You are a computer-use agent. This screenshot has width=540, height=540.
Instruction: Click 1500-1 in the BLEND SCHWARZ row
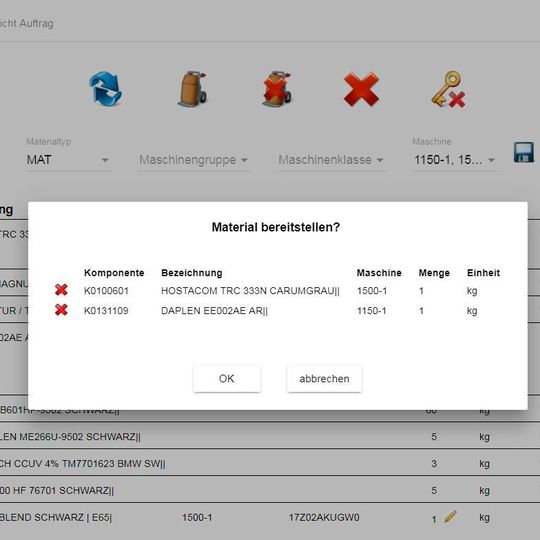197,517
